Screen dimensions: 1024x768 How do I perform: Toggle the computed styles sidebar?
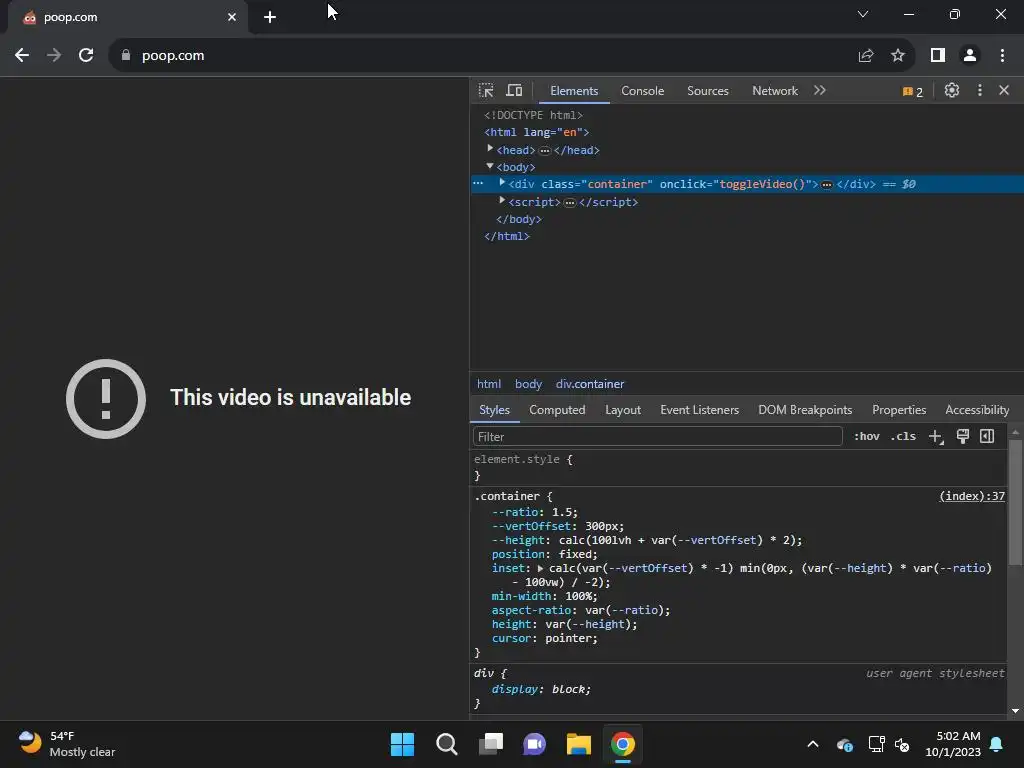click(x=987, y=436)
